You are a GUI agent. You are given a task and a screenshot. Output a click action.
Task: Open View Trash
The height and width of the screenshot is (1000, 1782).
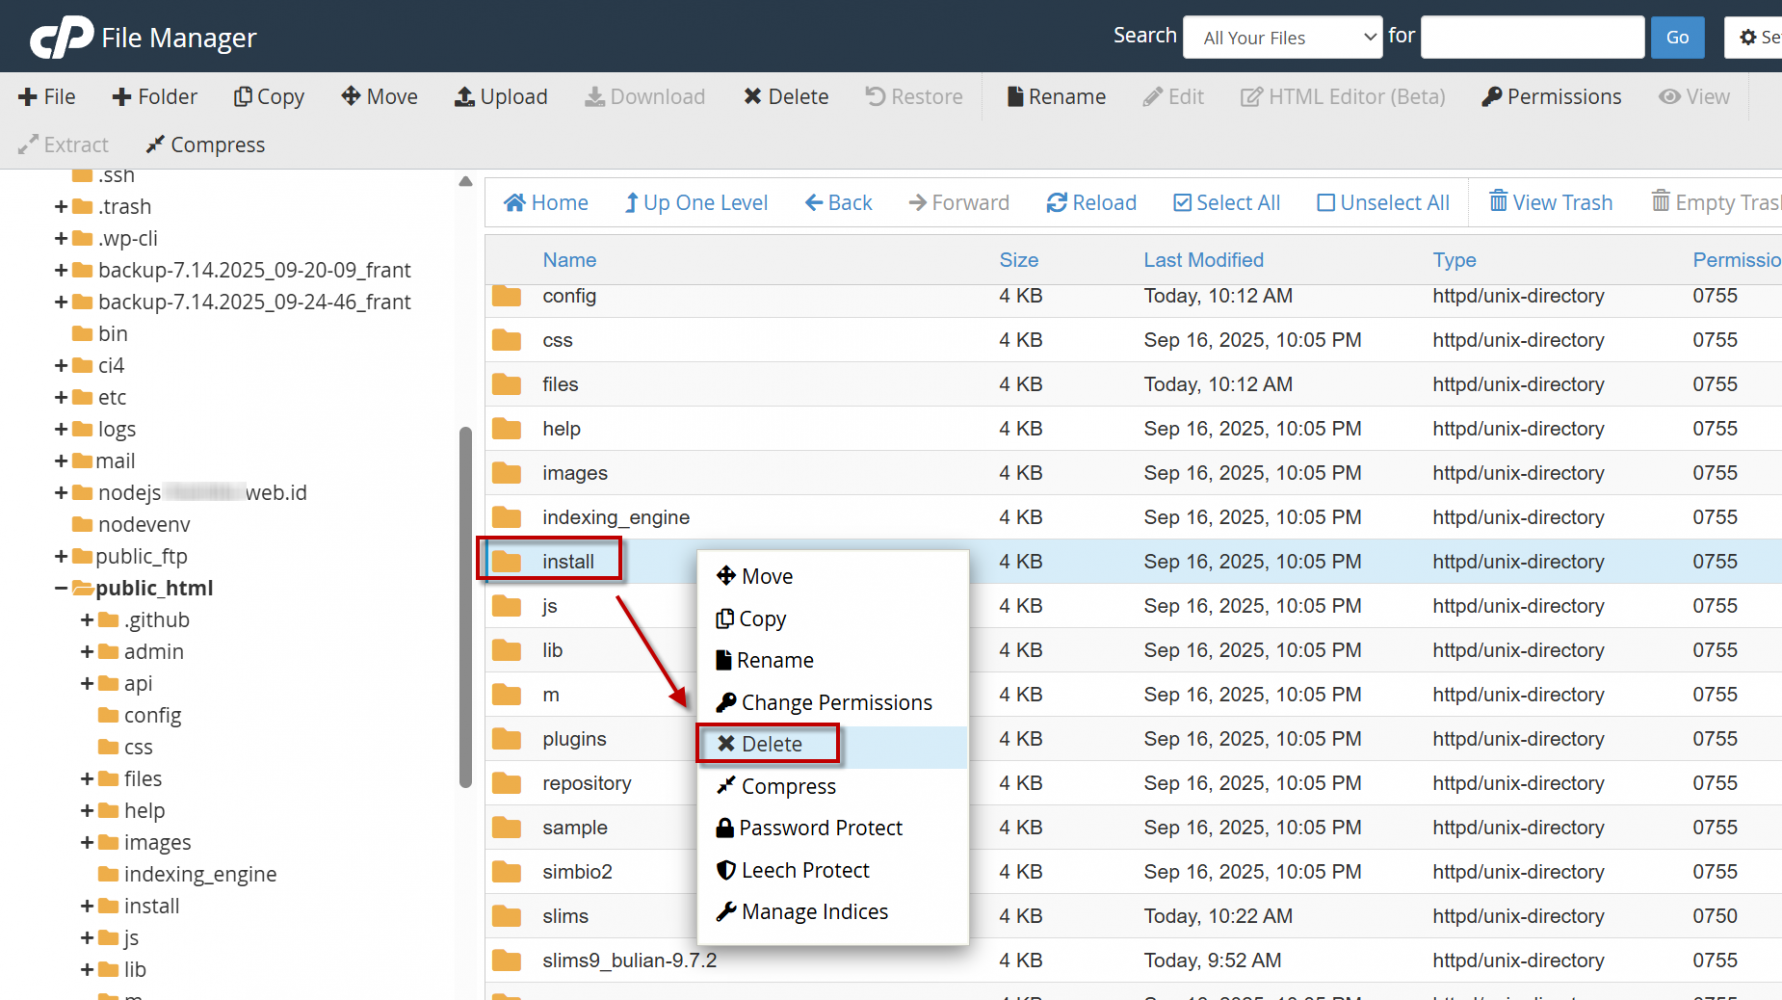(1551, 203)
